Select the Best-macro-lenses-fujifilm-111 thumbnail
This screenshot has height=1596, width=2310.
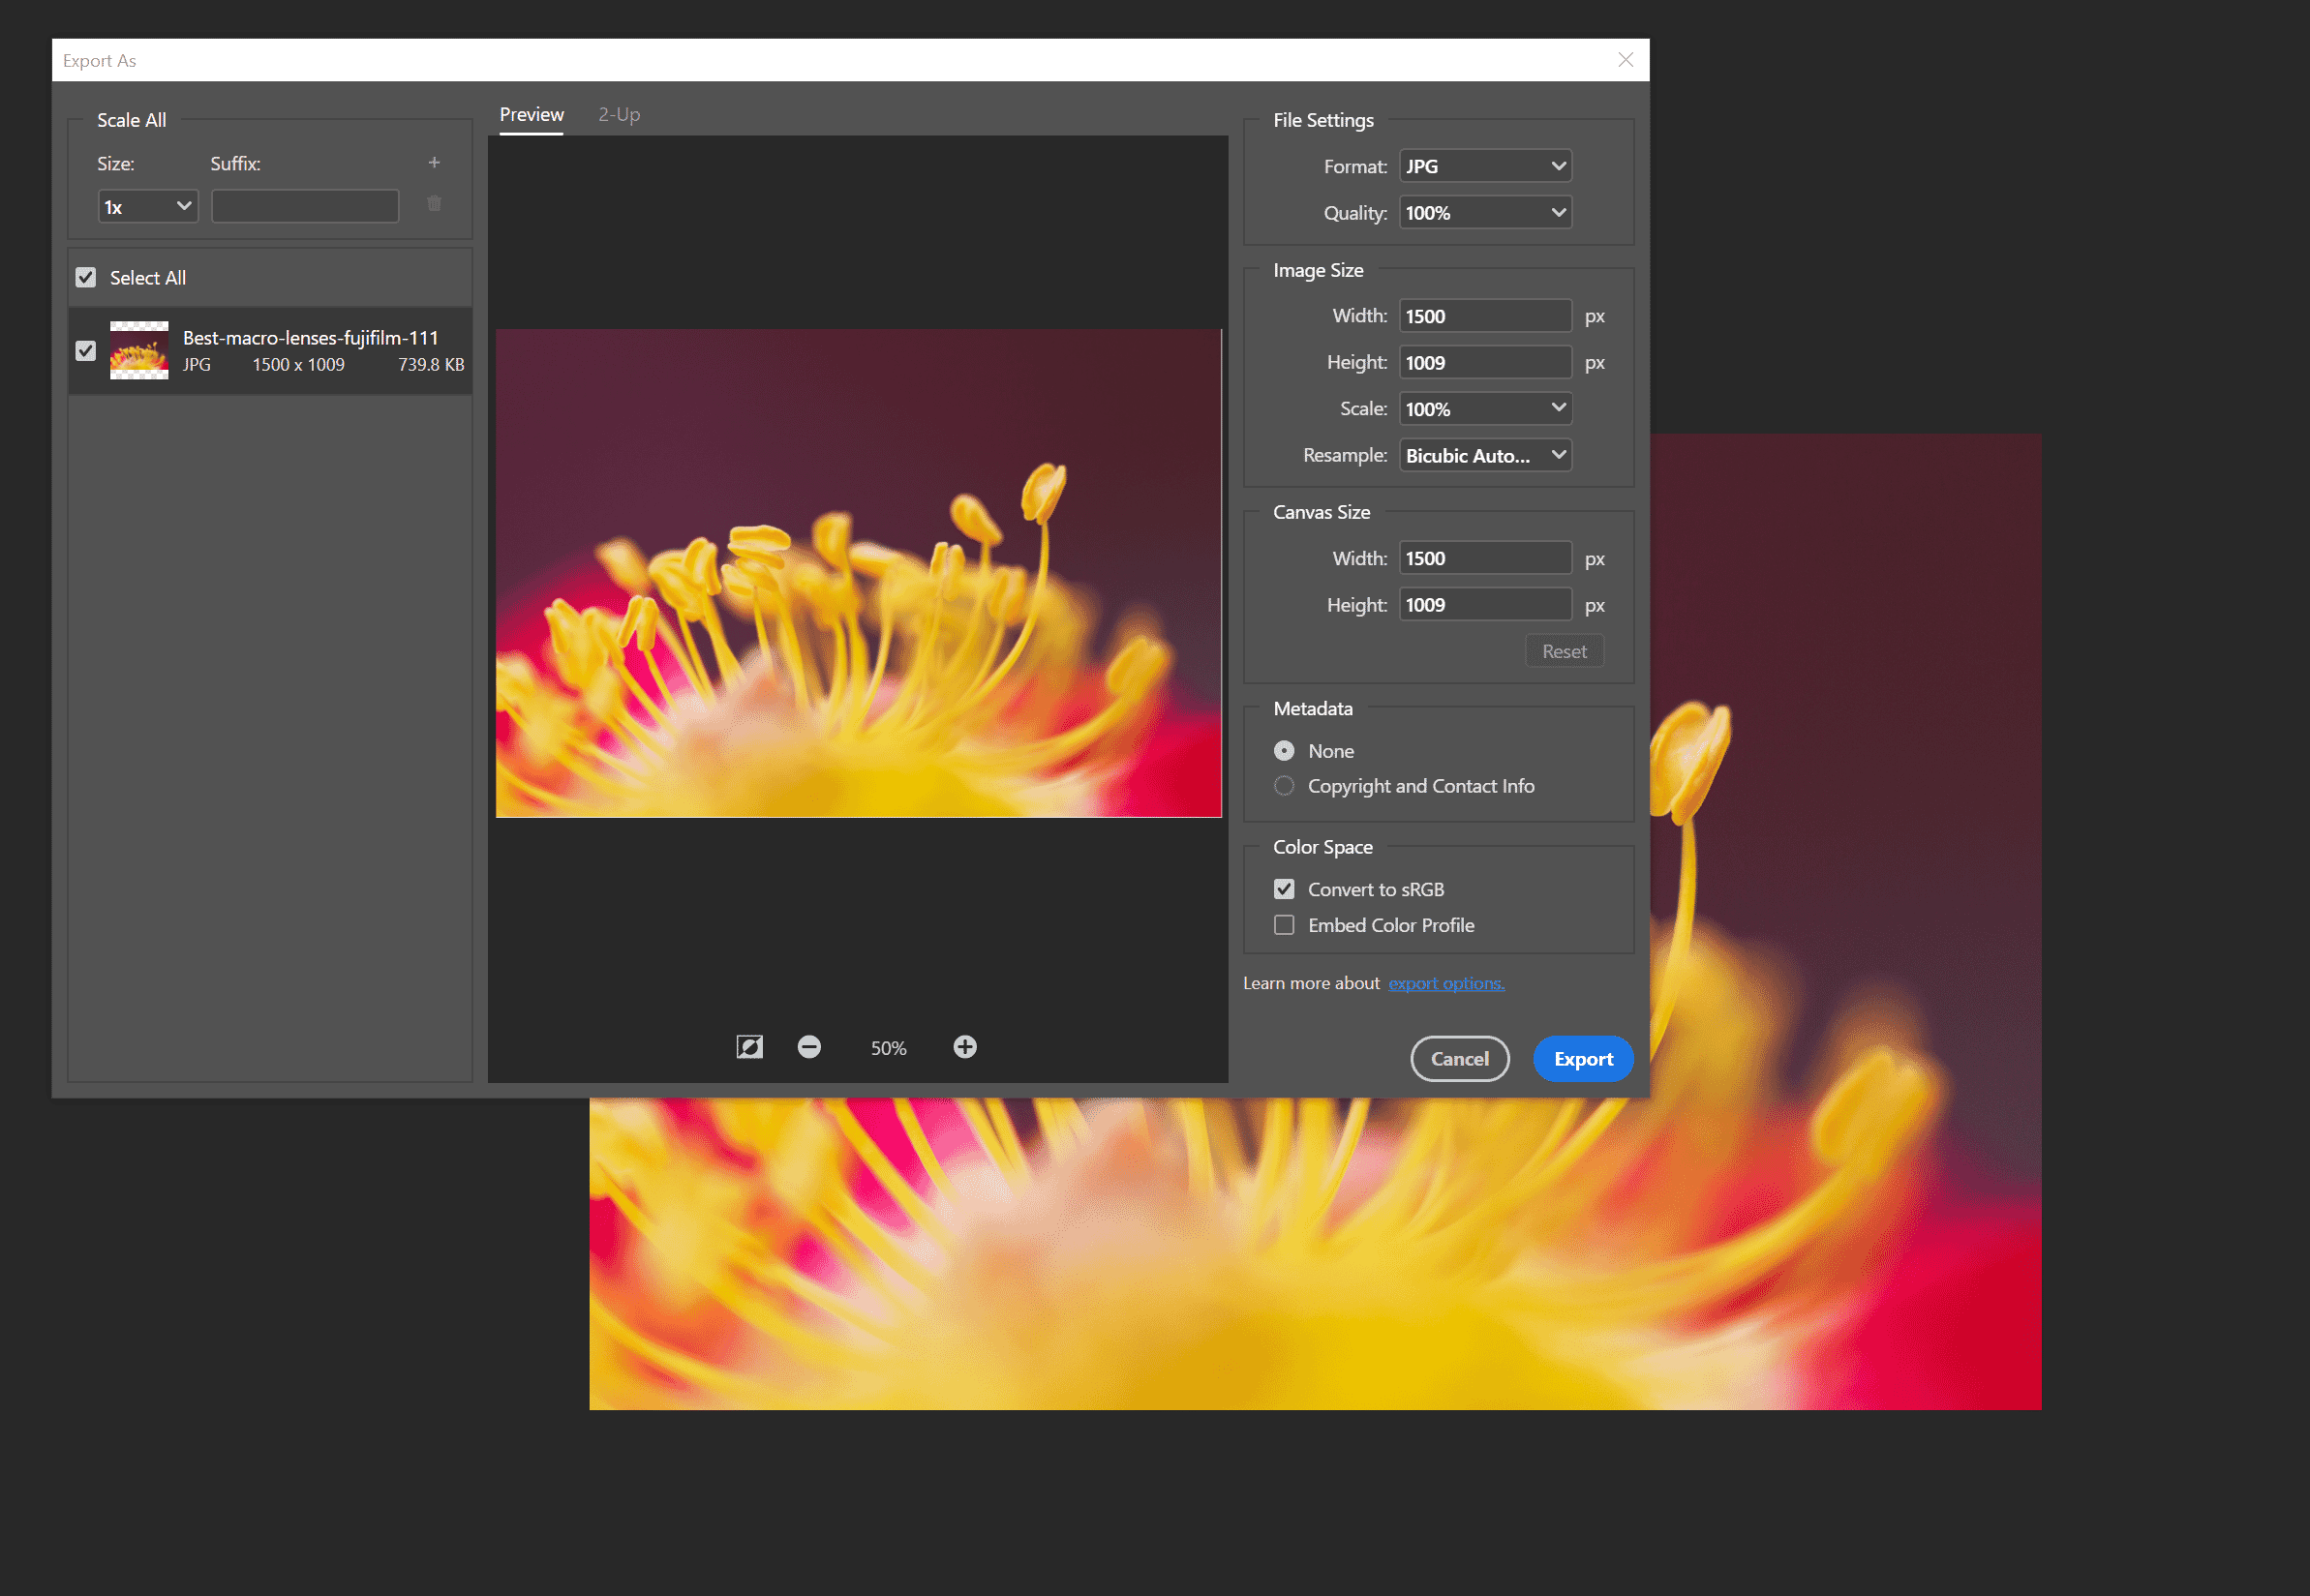138,350
